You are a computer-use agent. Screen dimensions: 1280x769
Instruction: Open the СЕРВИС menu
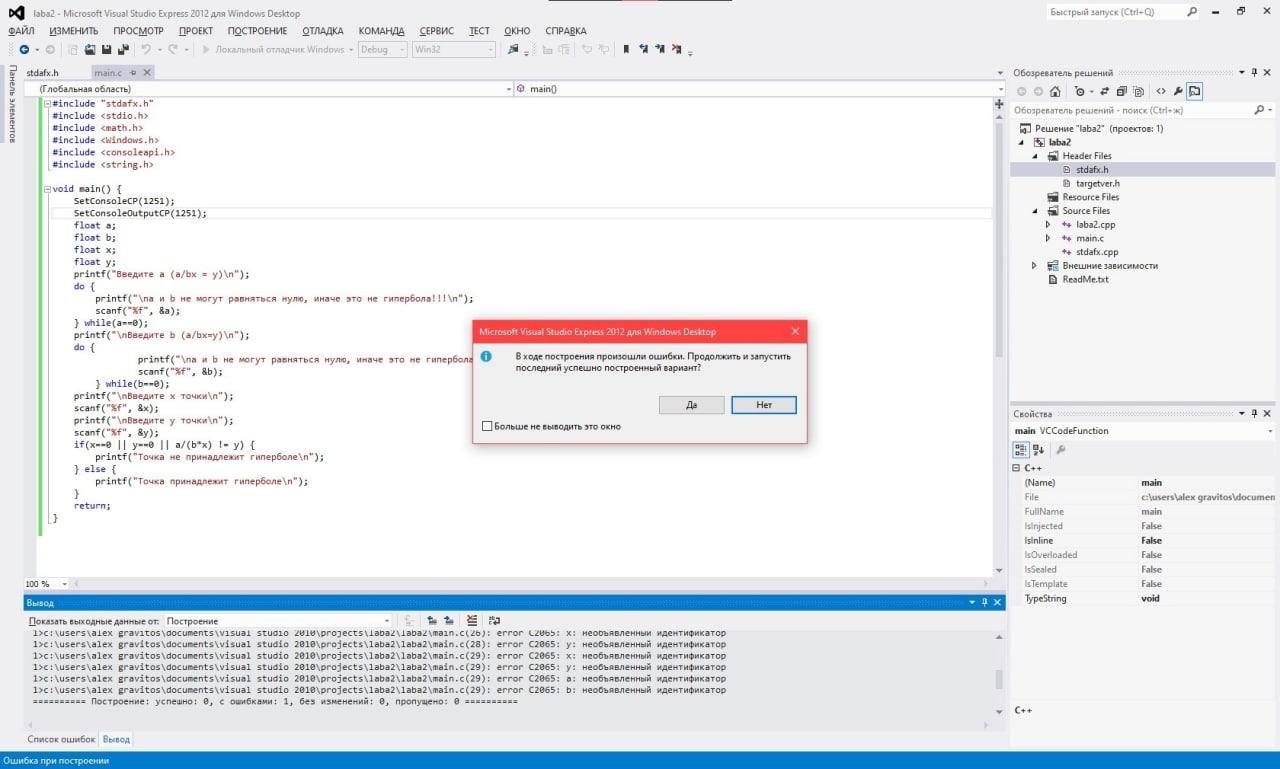(x=436, y=31)
